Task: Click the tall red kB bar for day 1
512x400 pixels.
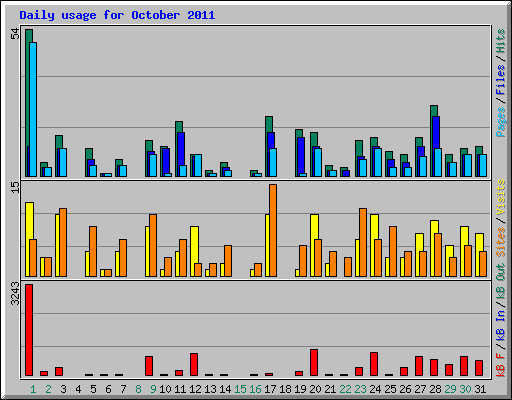Action: point(29,330)
